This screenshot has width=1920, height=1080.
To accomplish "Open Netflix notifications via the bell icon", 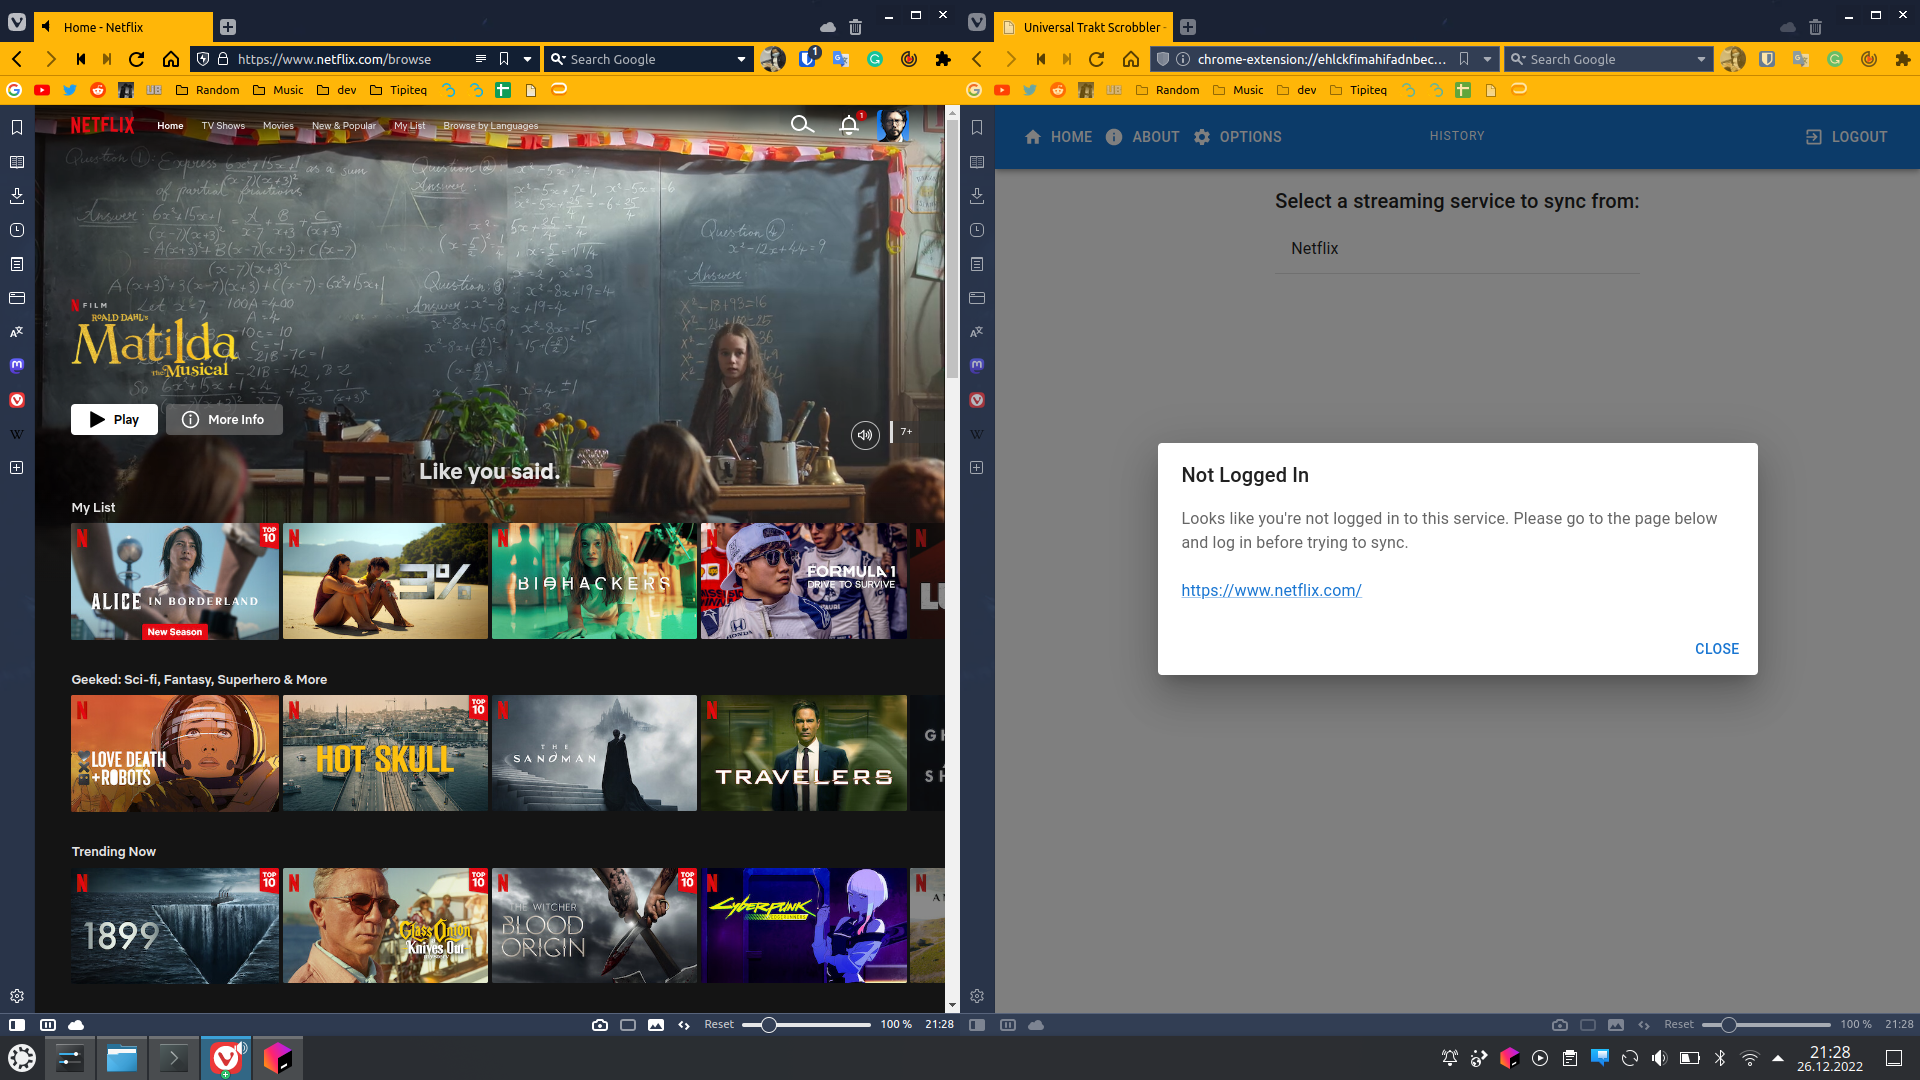I will 848,125.
